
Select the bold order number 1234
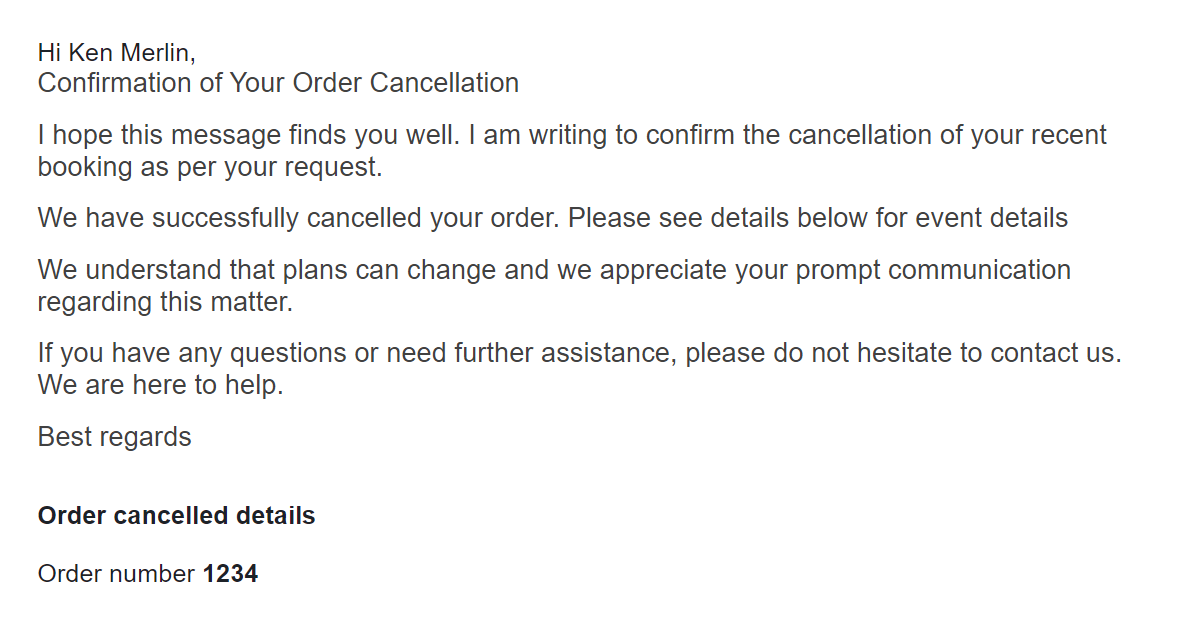pos(230,574)
